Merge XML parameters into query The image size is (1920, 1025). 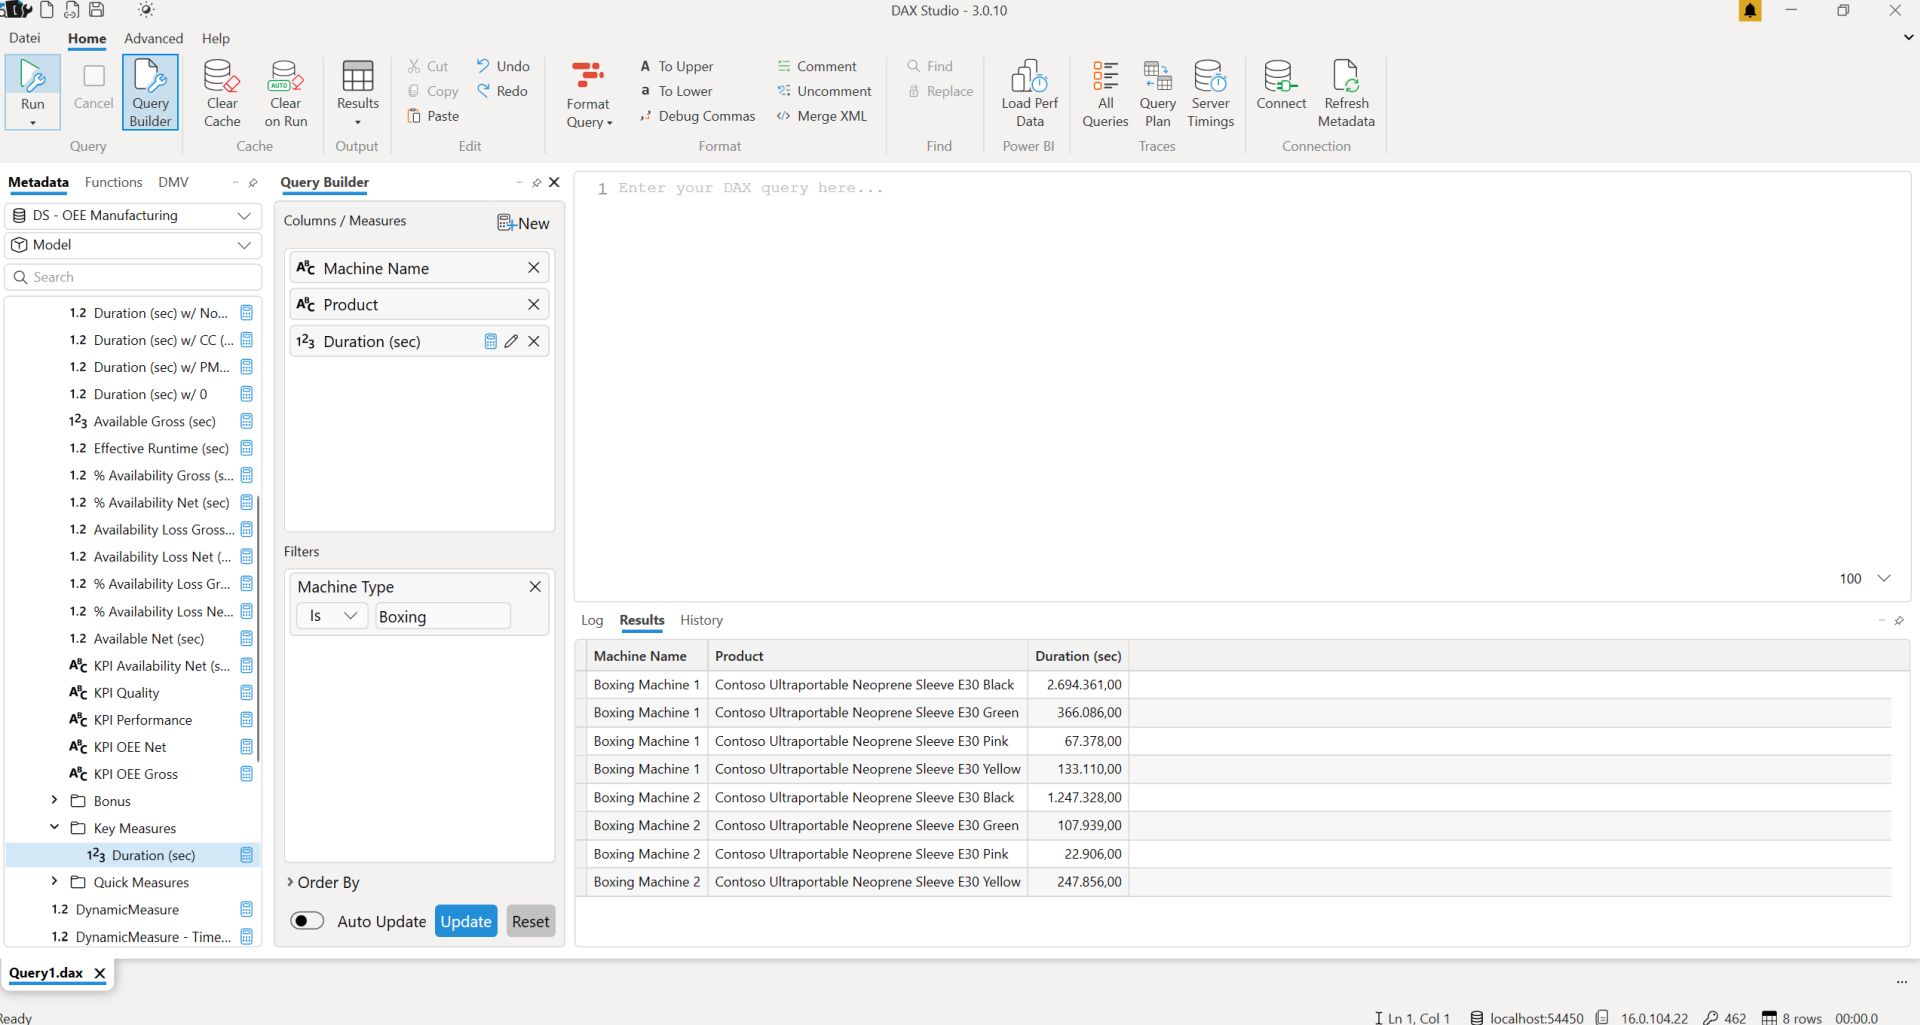point(822,116)
